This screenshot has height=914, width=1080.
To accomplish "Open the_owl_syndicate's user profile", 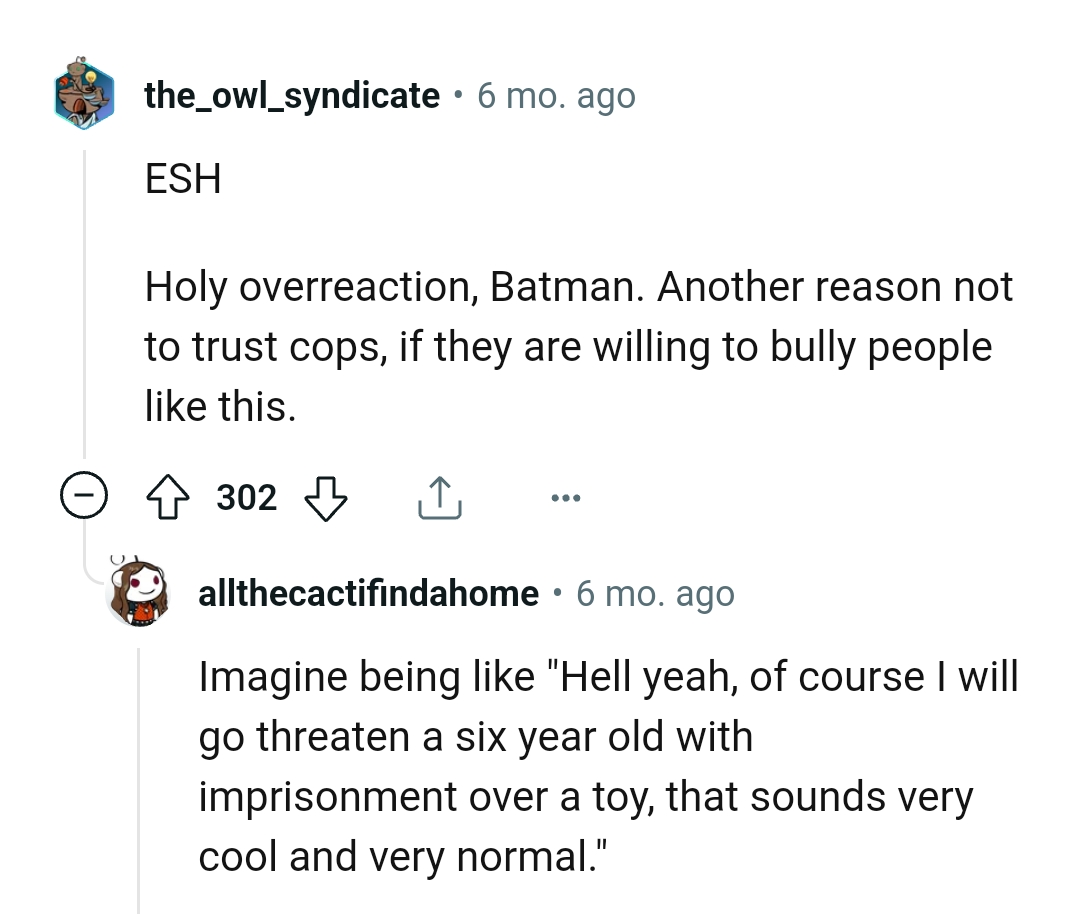I will (292, 95).
